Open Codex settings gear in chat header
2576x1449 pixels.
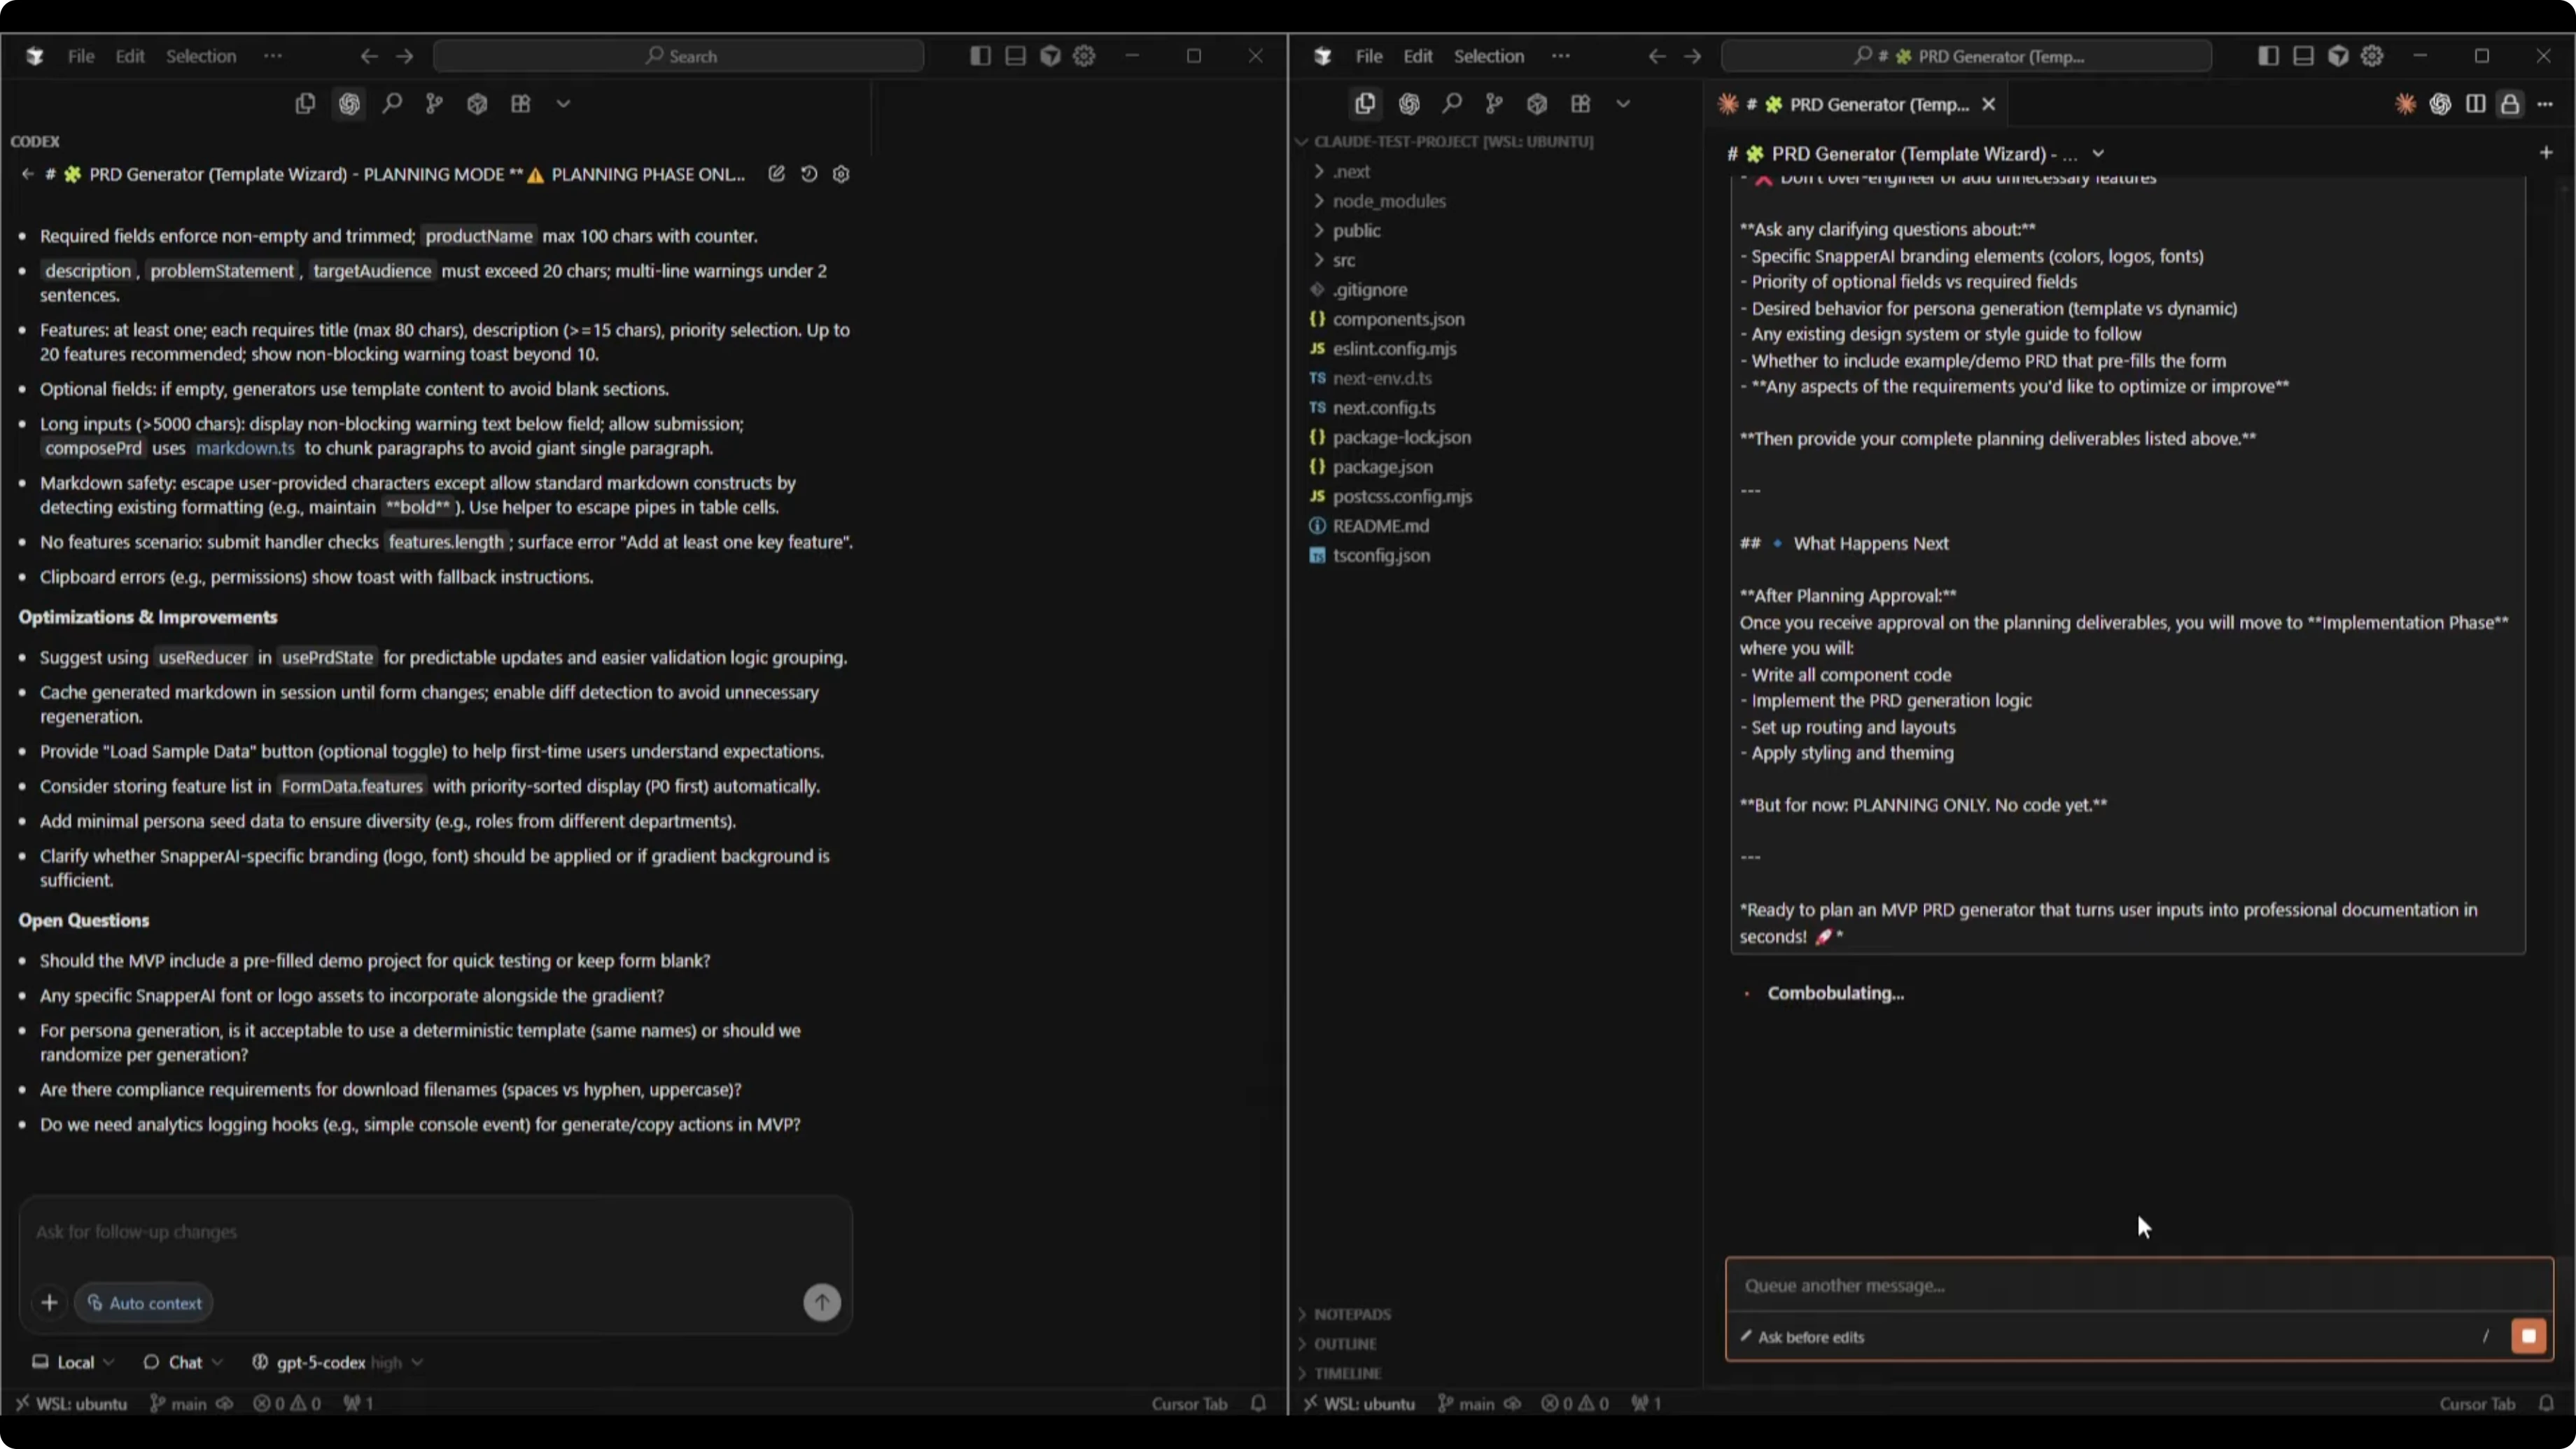click(x=841, y=174)
